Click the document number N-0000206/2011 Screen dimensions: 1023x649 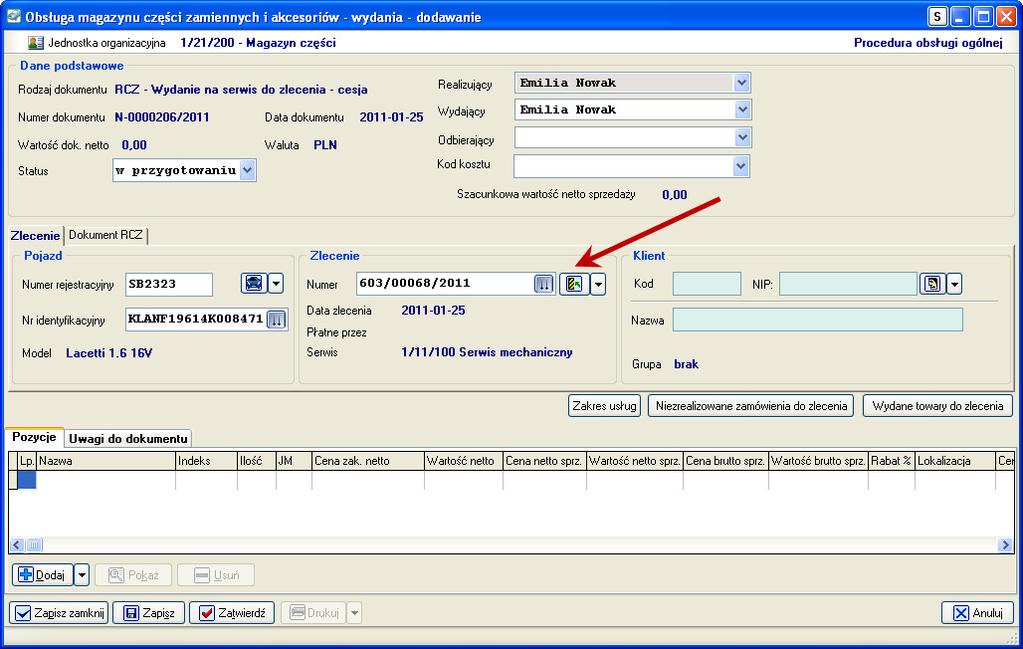[162, 117]
